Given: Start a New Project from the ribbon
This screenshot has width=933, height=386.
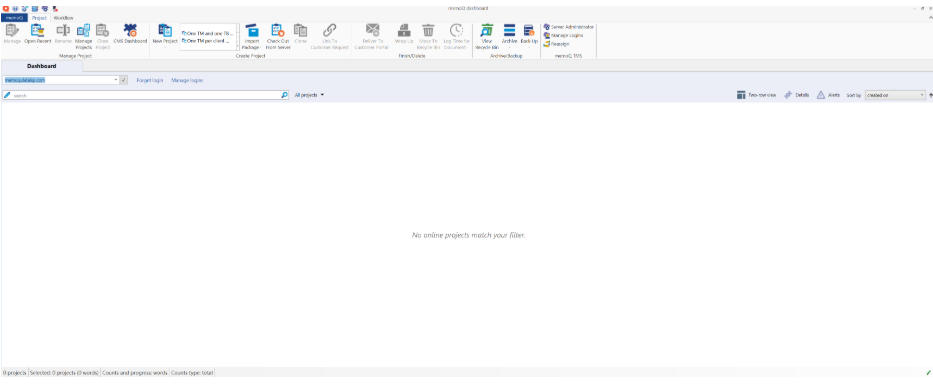Looking at the screenshot, I should point(165,34).
